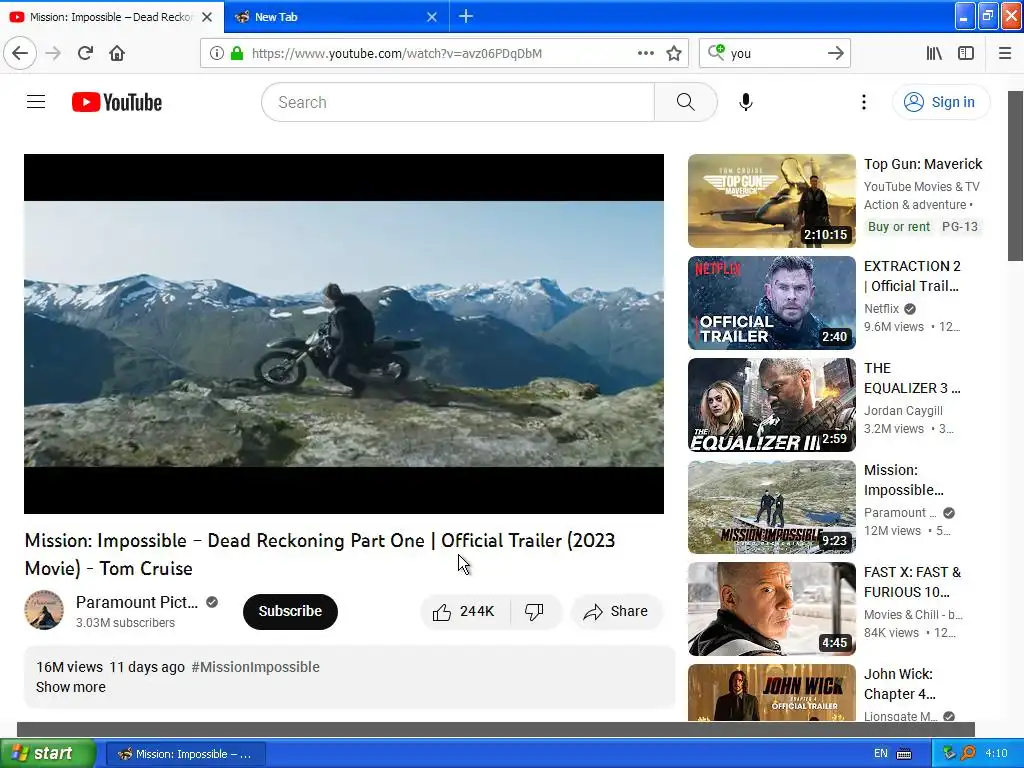This screenshot has width=1024, height=768.
Task: Subscribe to Paramount Pictures
Action: [x=290, y=611]
